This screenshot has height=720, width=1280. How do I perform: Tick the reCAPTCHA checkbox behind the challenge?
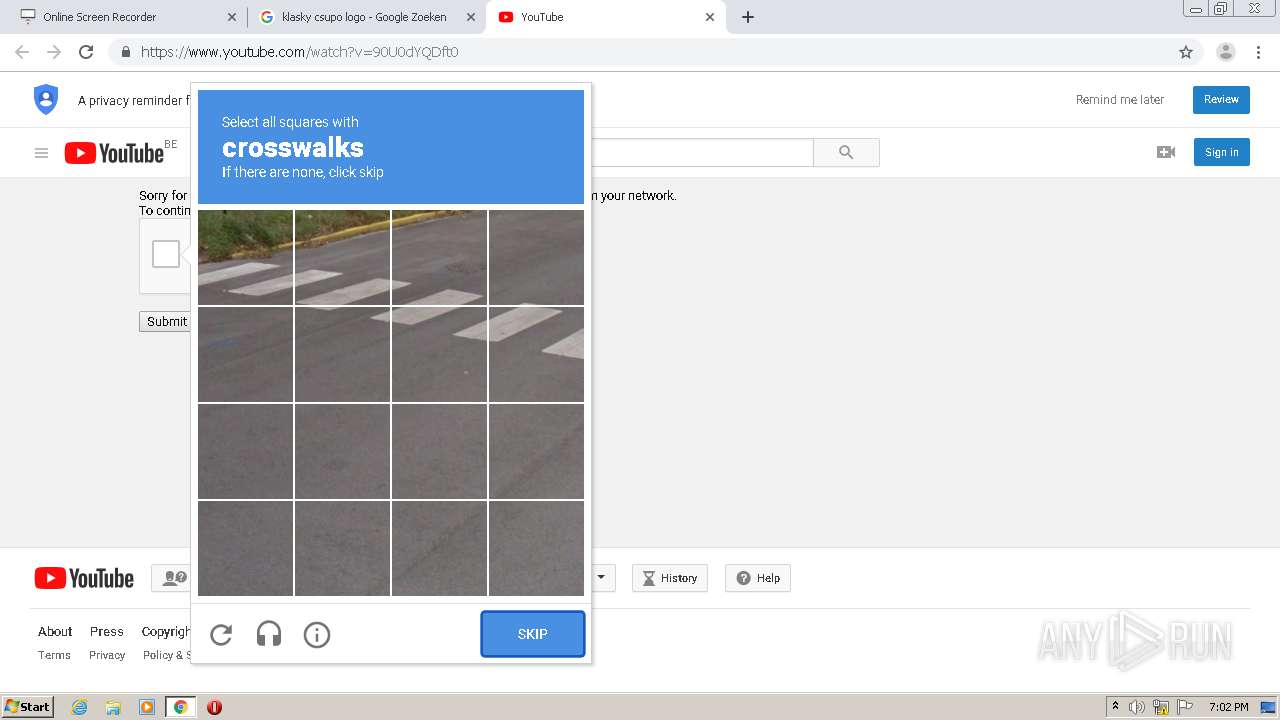(166, 254)
